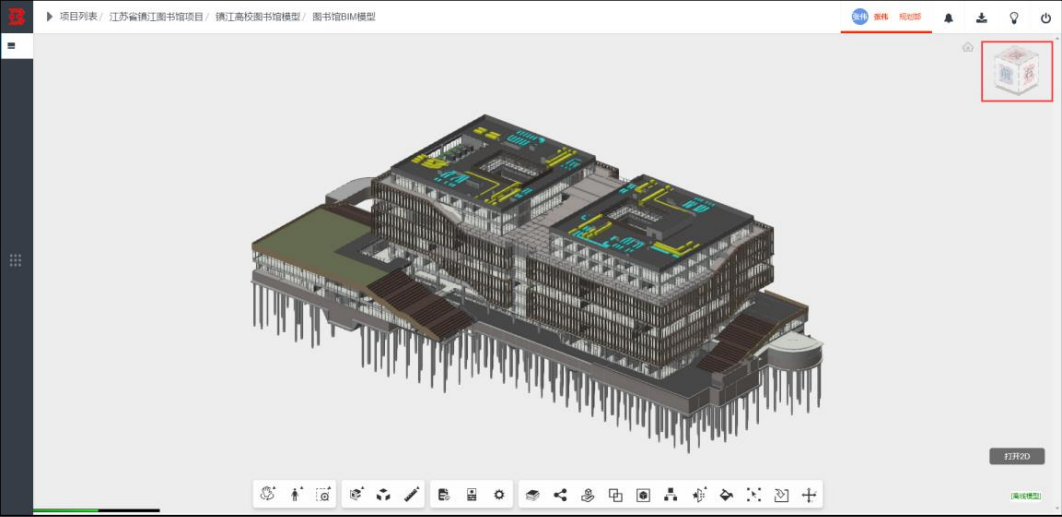
Task: Choose the paint bucket color tool
Action: click(x=726, y=495)
